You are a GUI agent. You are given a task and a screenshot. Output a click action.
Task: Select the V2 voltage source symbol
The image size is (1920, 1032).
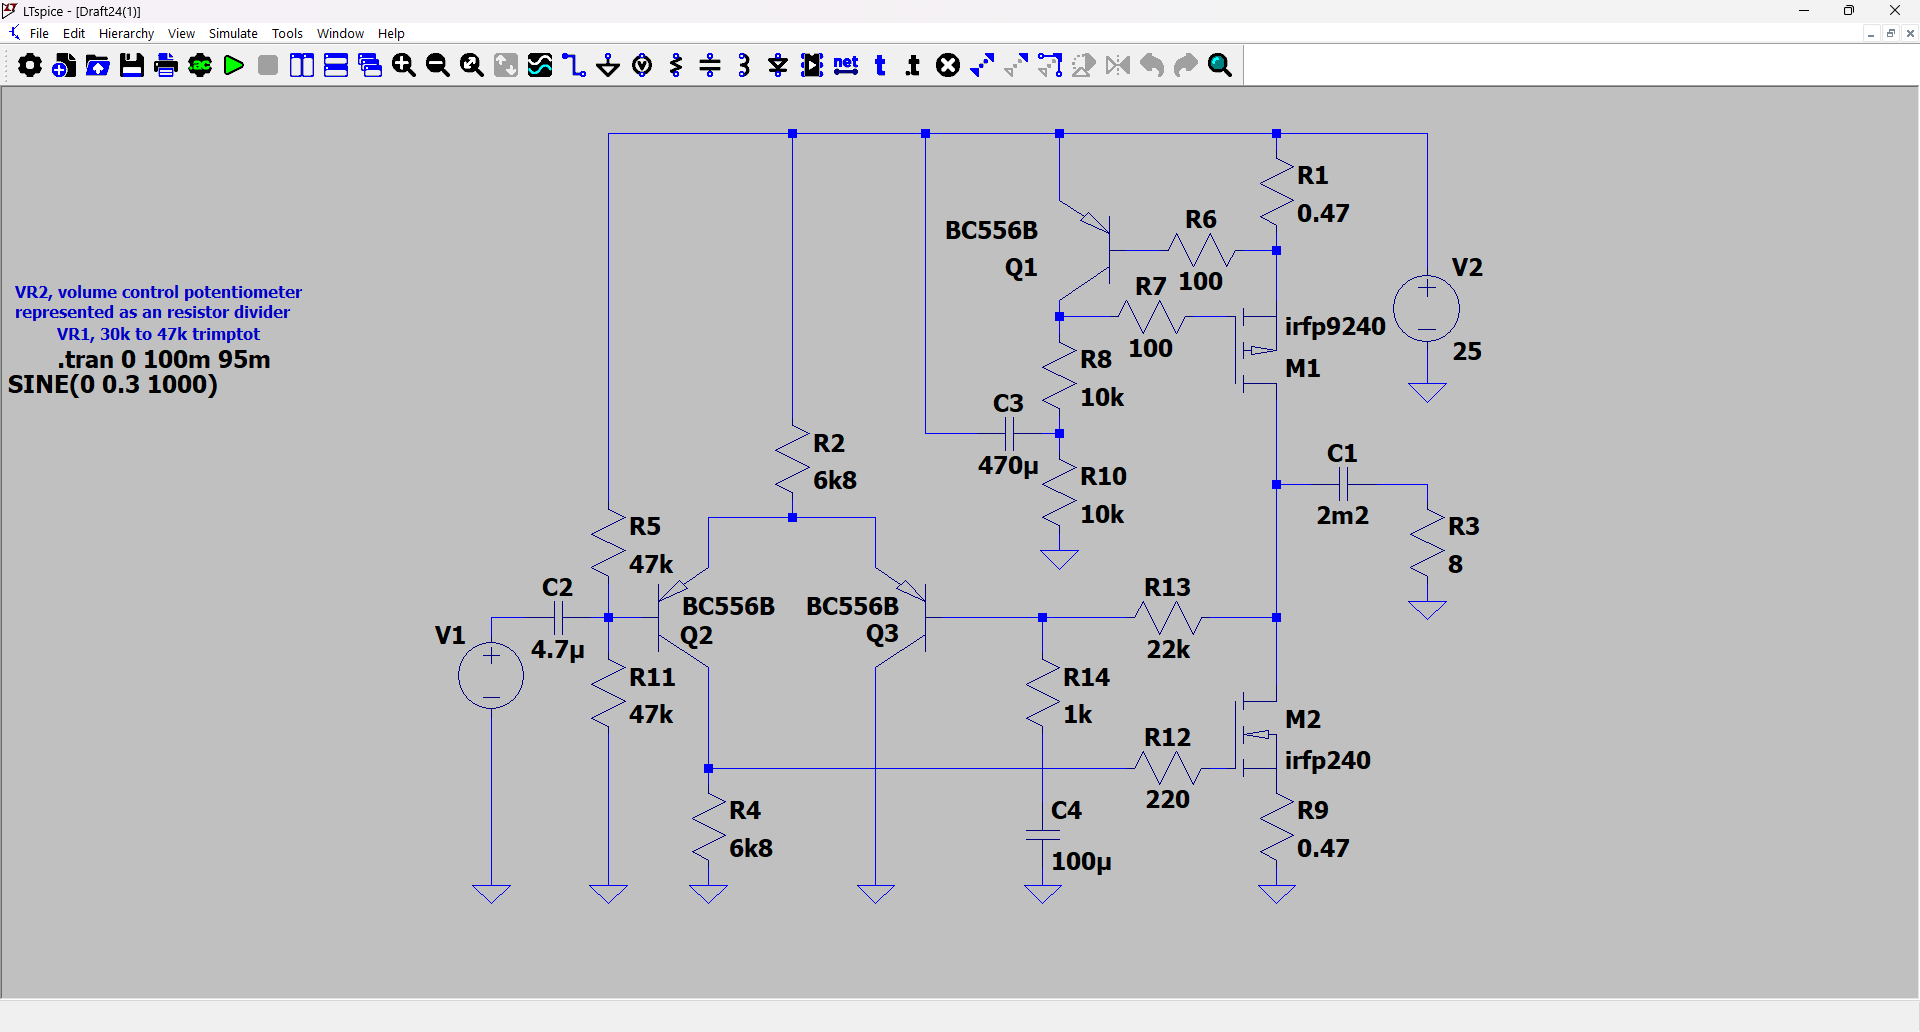[x=1427, y=308]
